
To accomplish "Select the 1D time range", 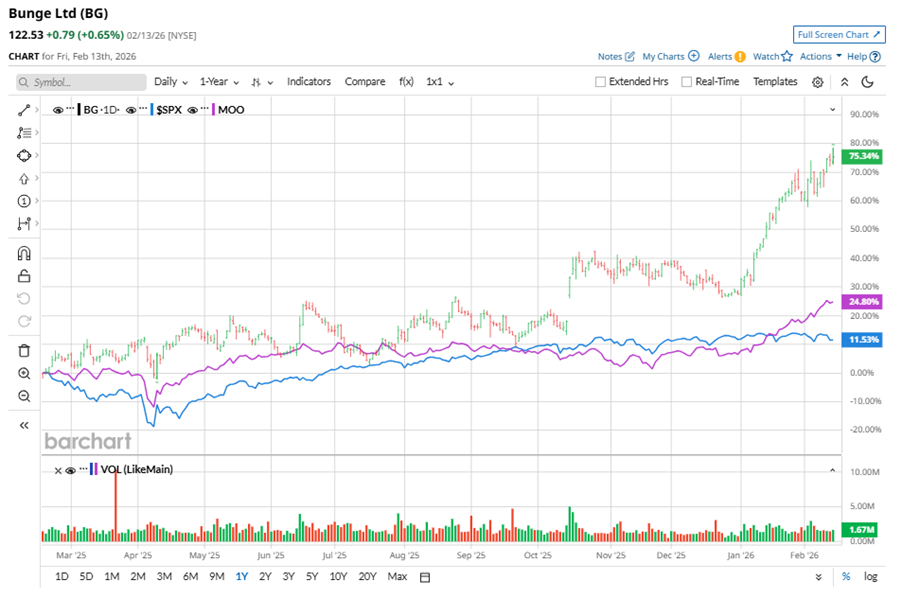I will pyautogui.click(x=62, y=577).
